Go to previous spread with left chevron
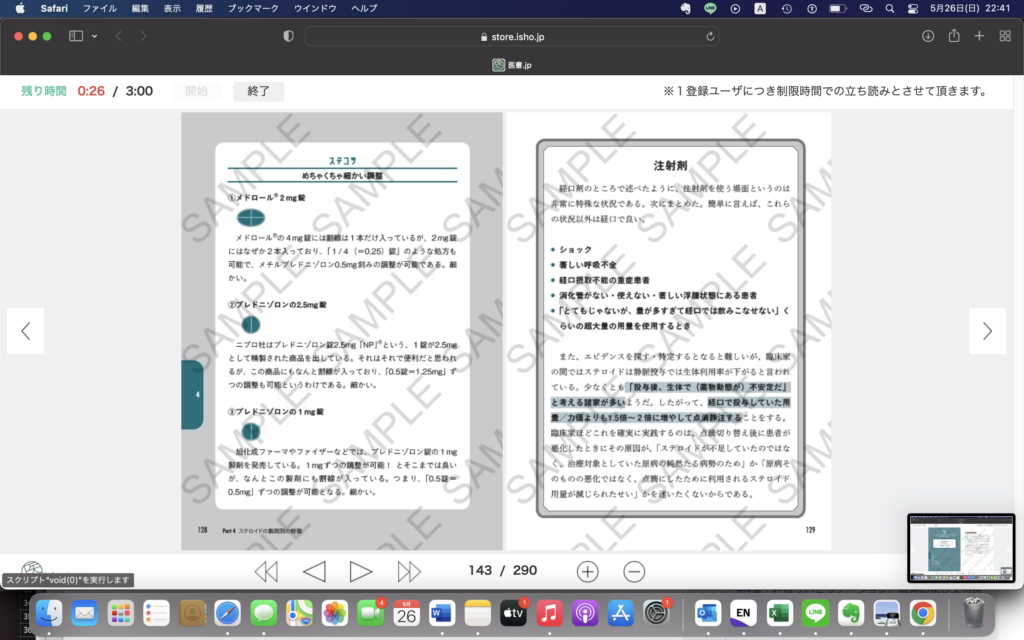 [26, 331]
